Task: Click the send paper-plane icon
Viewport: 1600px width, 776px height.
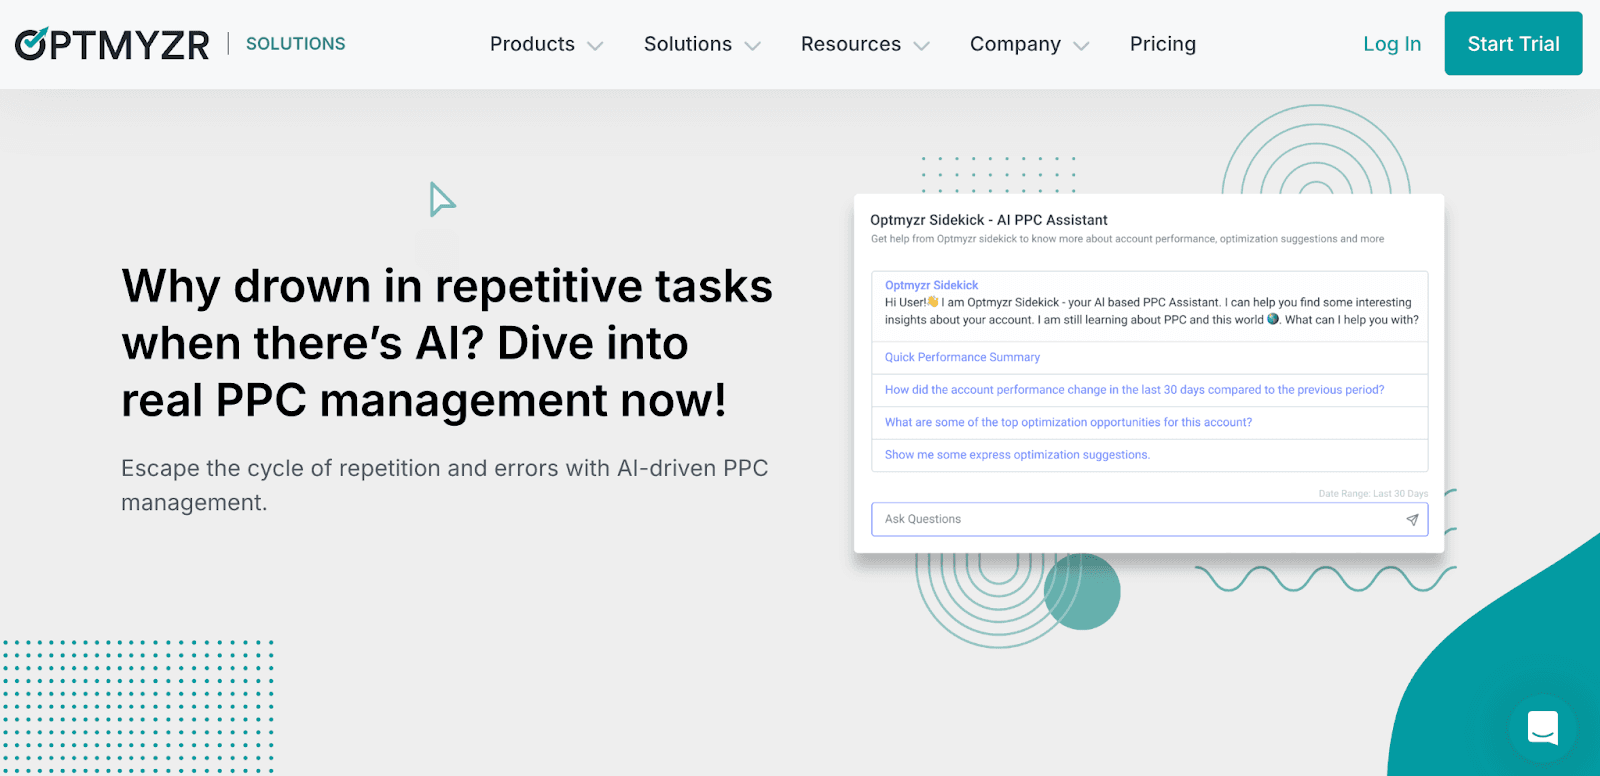Action: click(x=1412, y=520)
